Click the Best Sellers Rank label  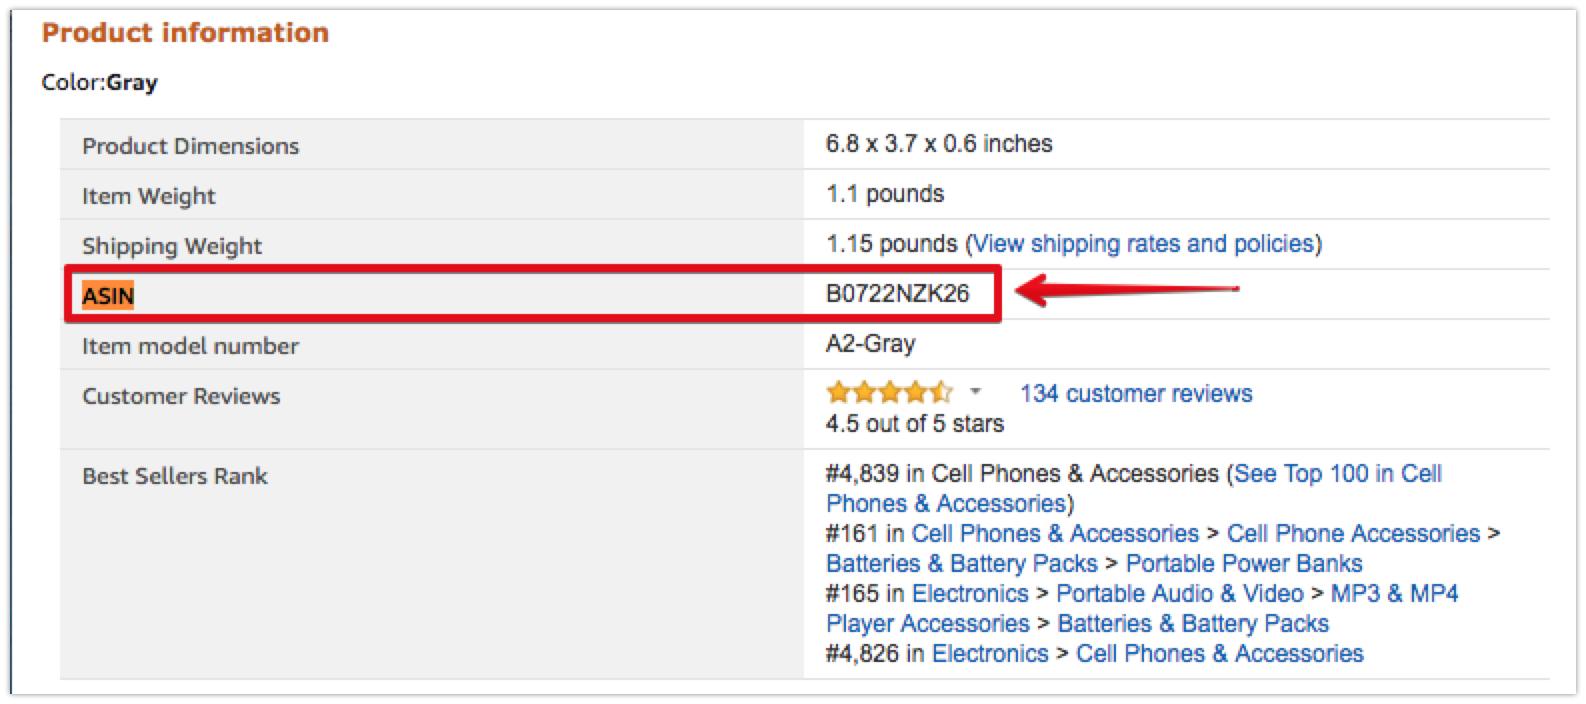(174, 476)
